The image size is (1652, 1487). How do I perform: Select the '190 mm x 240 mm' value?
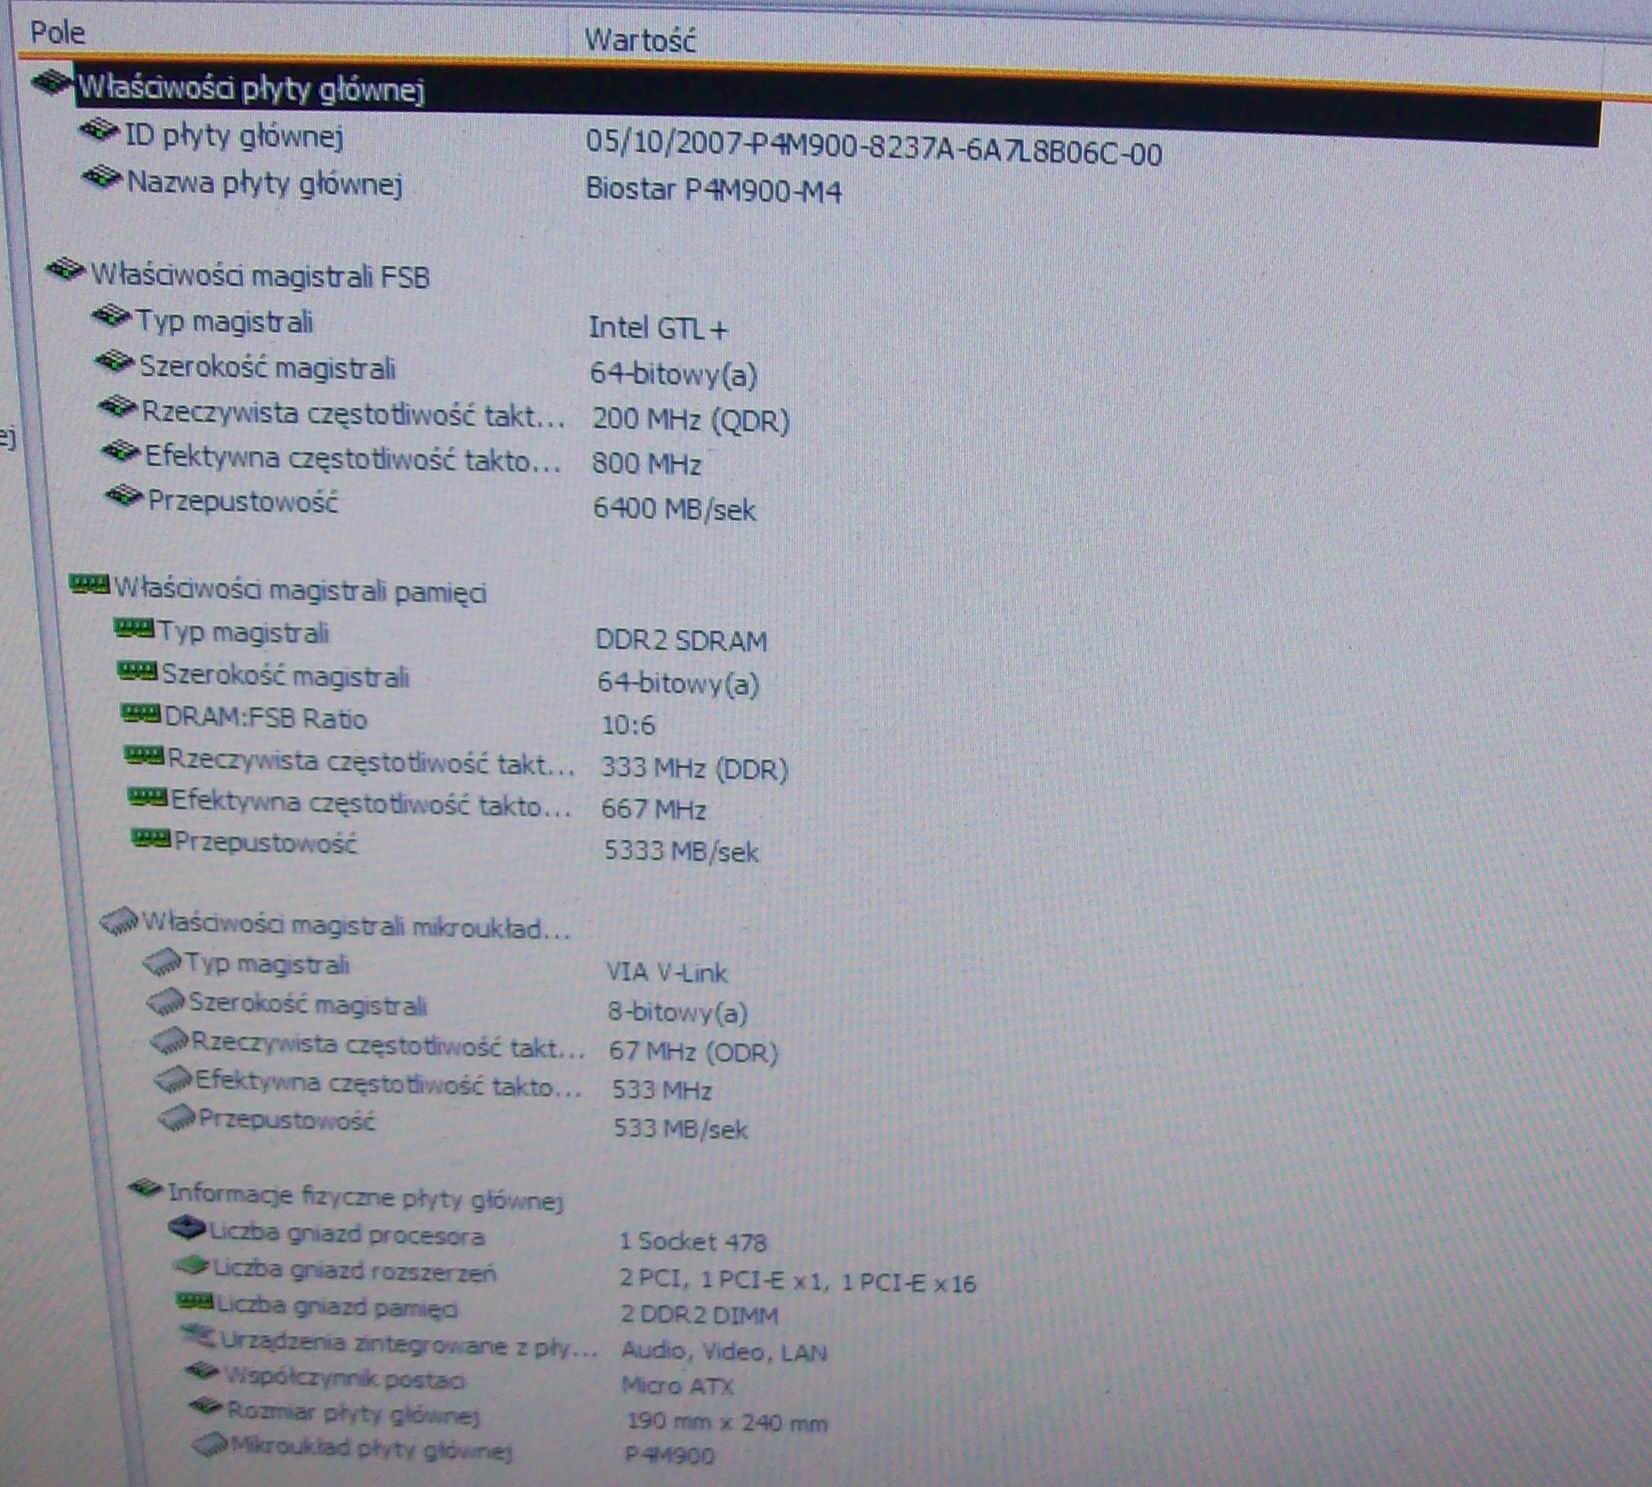click(x=727, y=1421)
